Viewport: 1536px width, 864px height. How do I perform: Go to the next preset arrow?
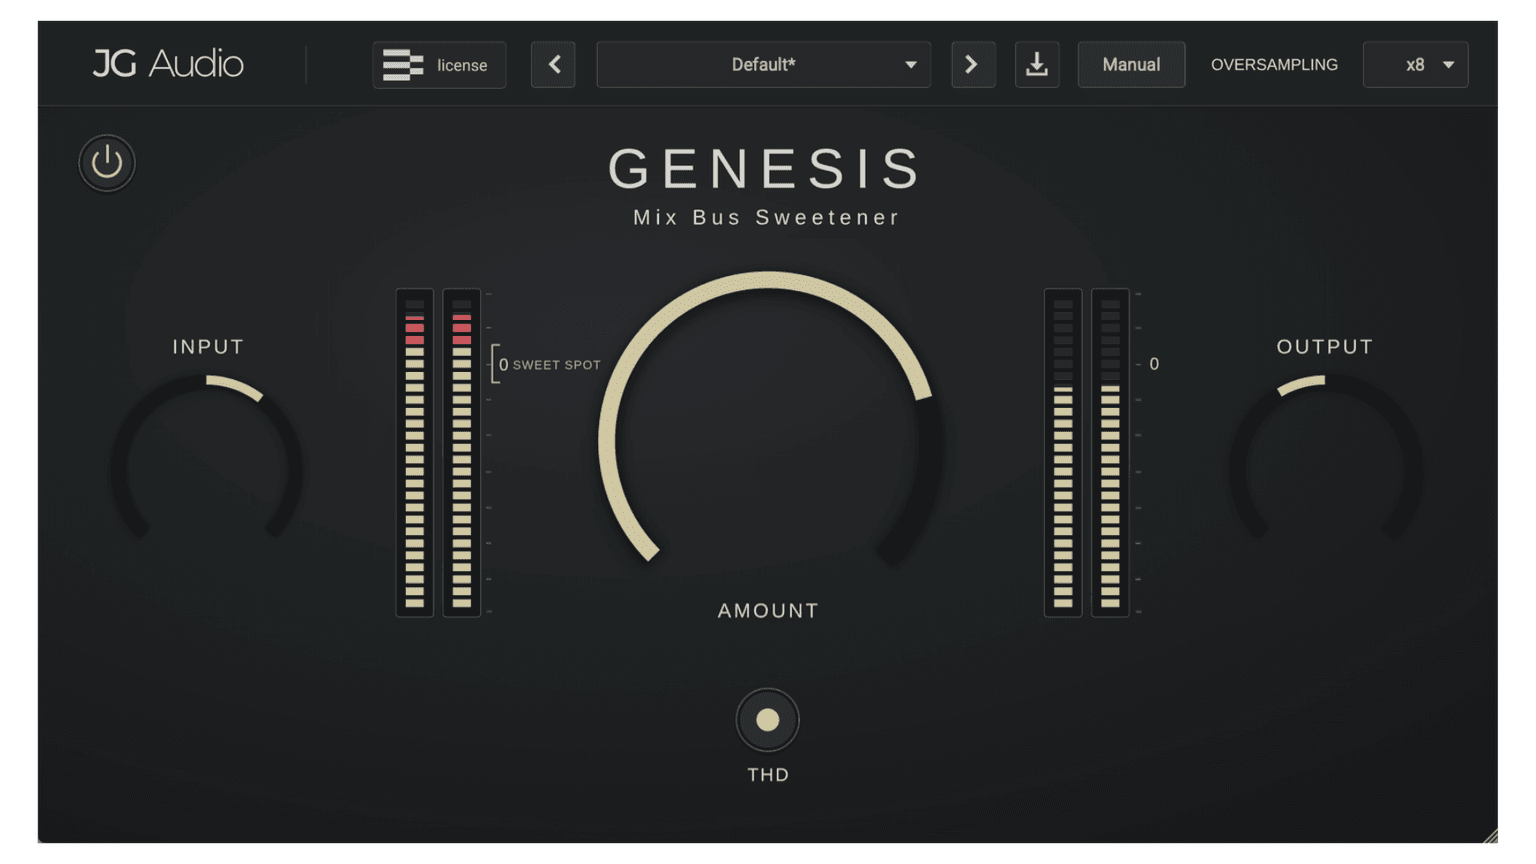tap(973, 65)
